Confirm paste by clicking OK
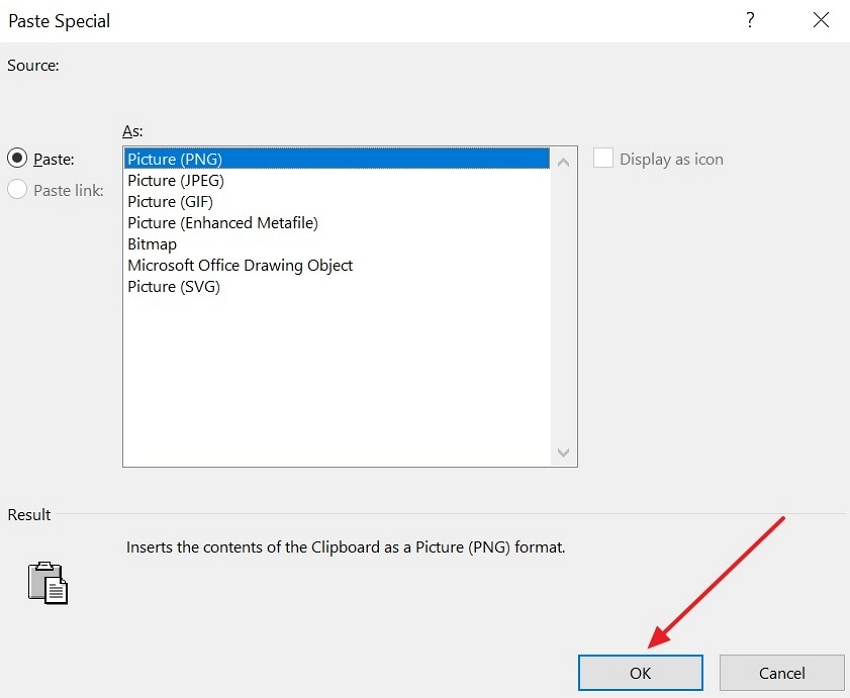The image size is (850, 698). pos(640,673)
